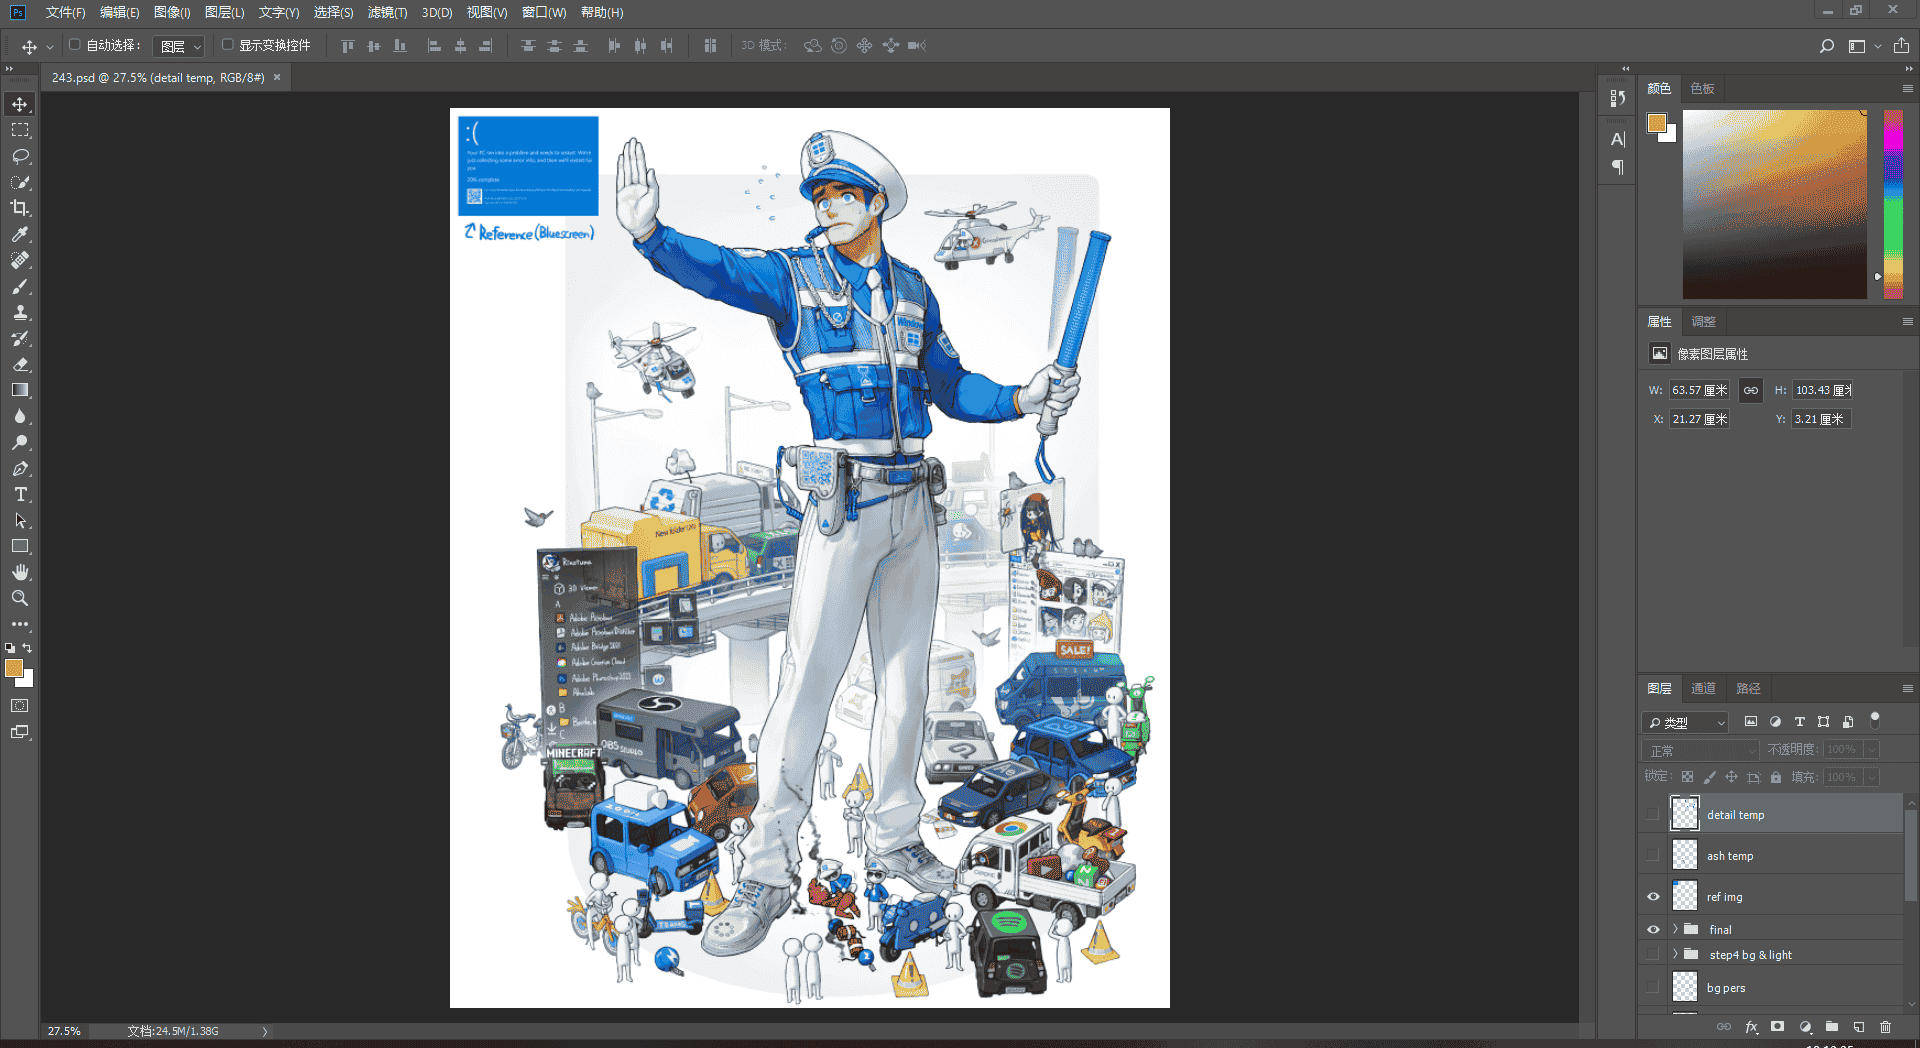This screenshot has height=1048, width=1920.
Task: Add a layer mask
Action: pos(1777,1027)
